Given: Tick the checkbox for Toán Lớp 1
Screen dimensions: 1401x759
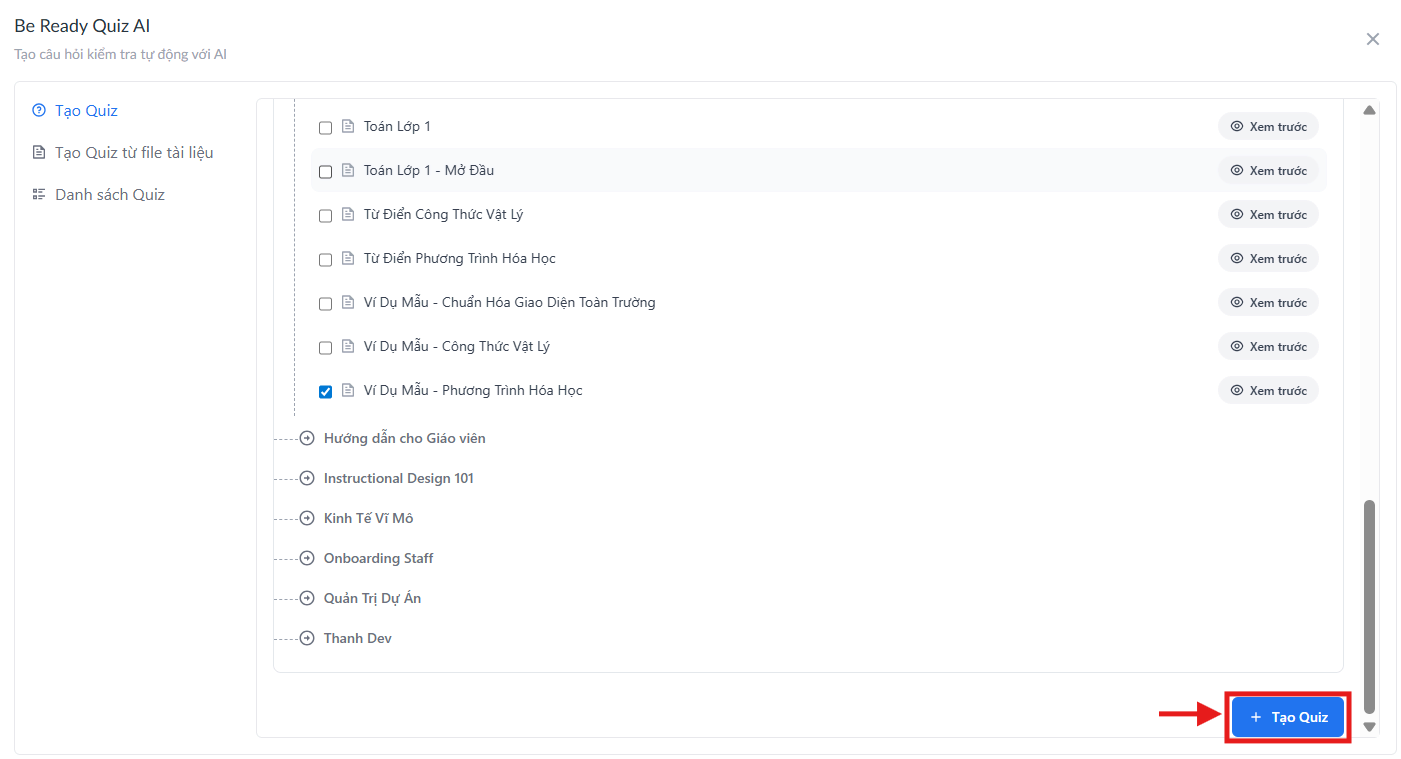Looking at the screenshot, I should pos(325,128).
